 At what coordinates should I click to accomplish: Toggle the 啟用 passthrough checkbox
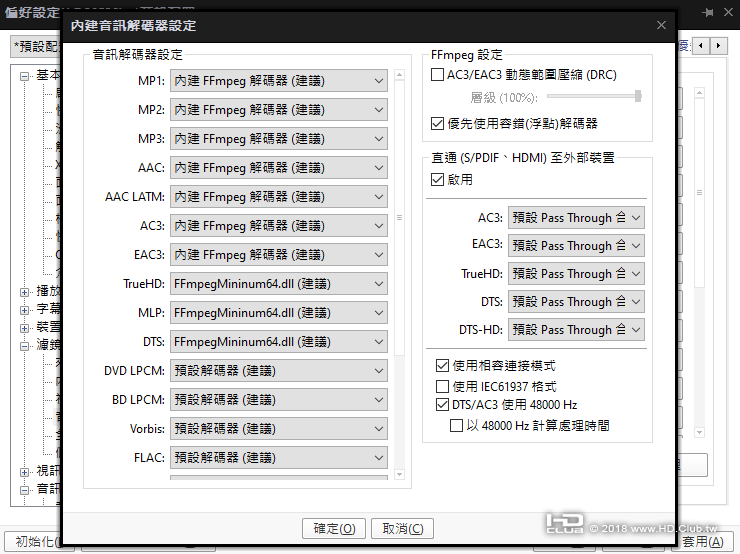tap(437, 179)
